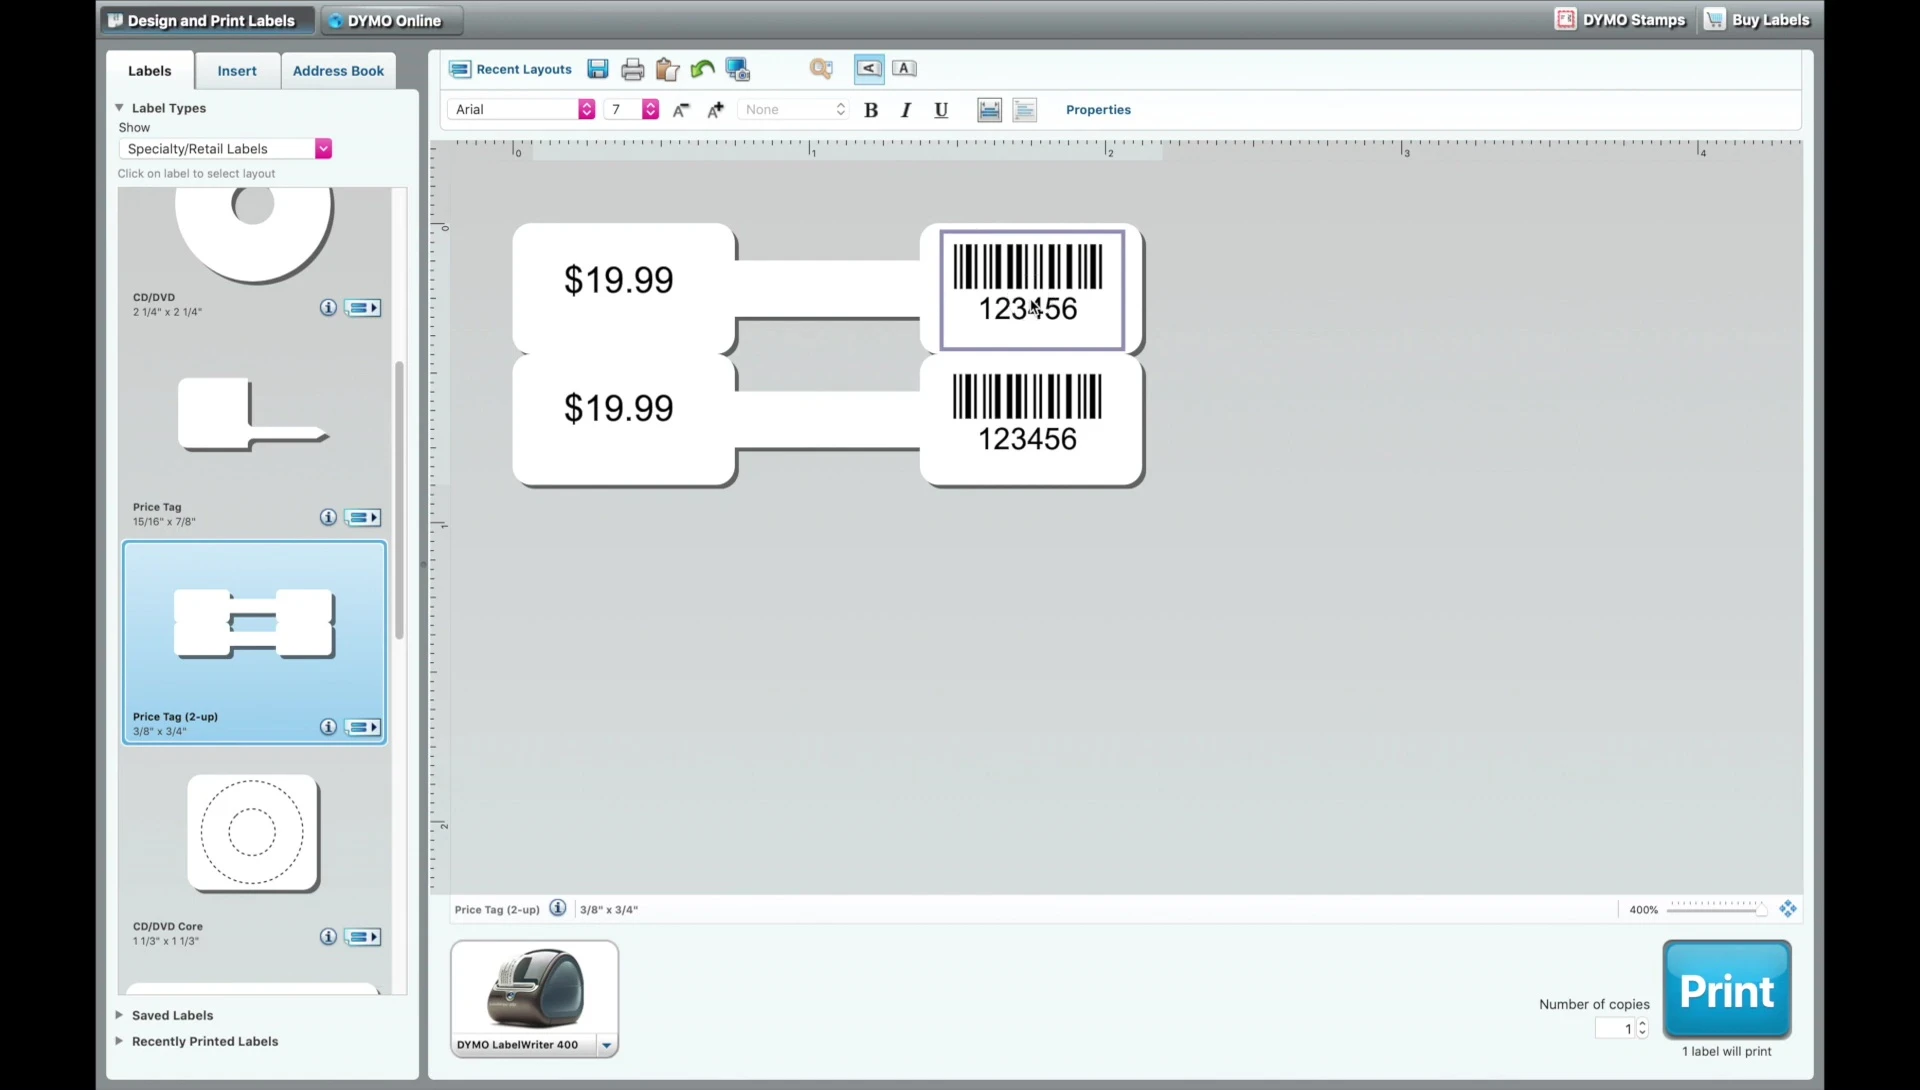The image size is (1920, 1090).
Task: Increase font size with A-plus icon
Action: click(x=716, y=110)
